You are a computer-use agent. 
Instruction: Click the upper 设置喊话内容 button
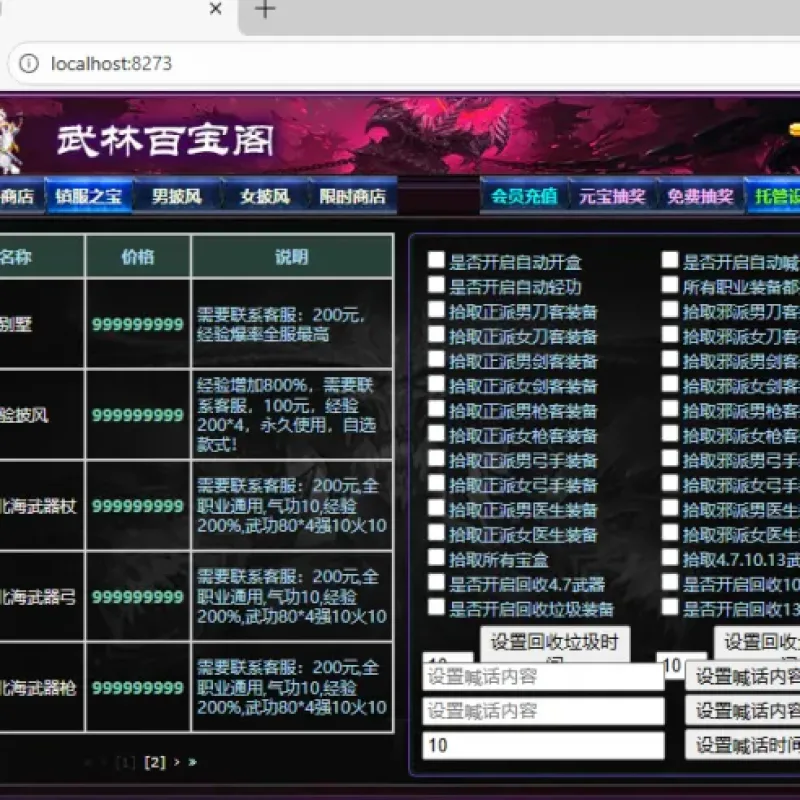click(745, 677)
